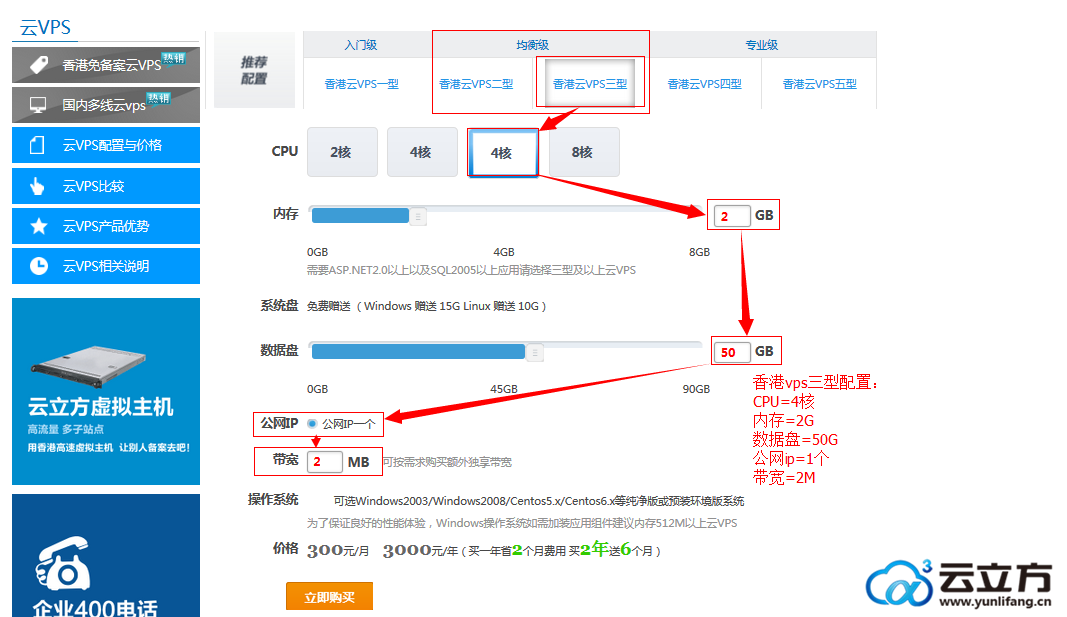Image resolution: width=1067 pixels, height=617 pixels.
Task: Click the 0GB mark under the 数据盘 slider
Action: tap(318, 389)
